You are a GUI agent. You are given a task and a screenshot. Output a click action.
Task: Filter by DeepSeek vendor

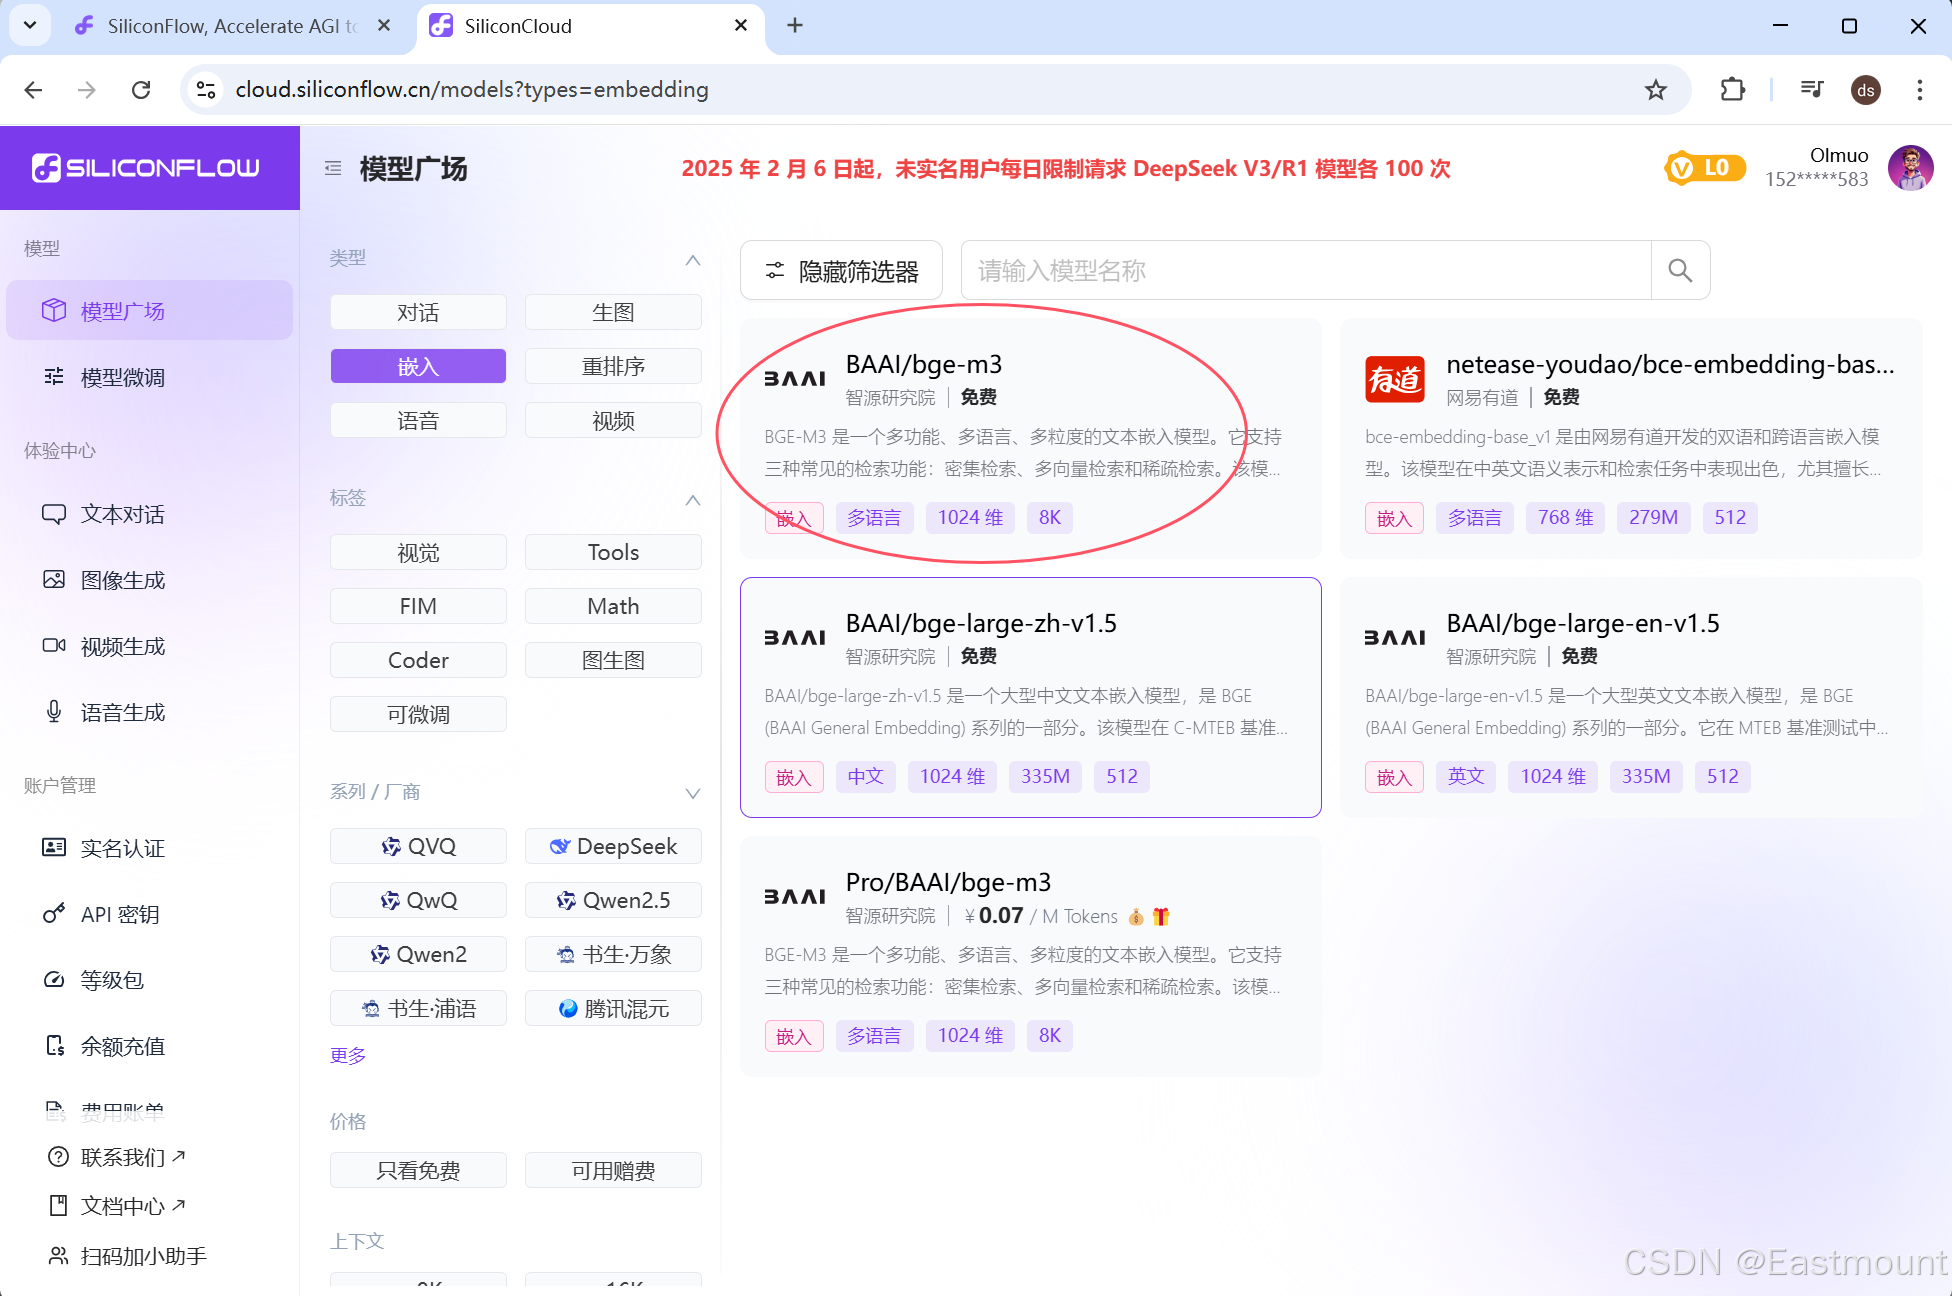(613, 846)
